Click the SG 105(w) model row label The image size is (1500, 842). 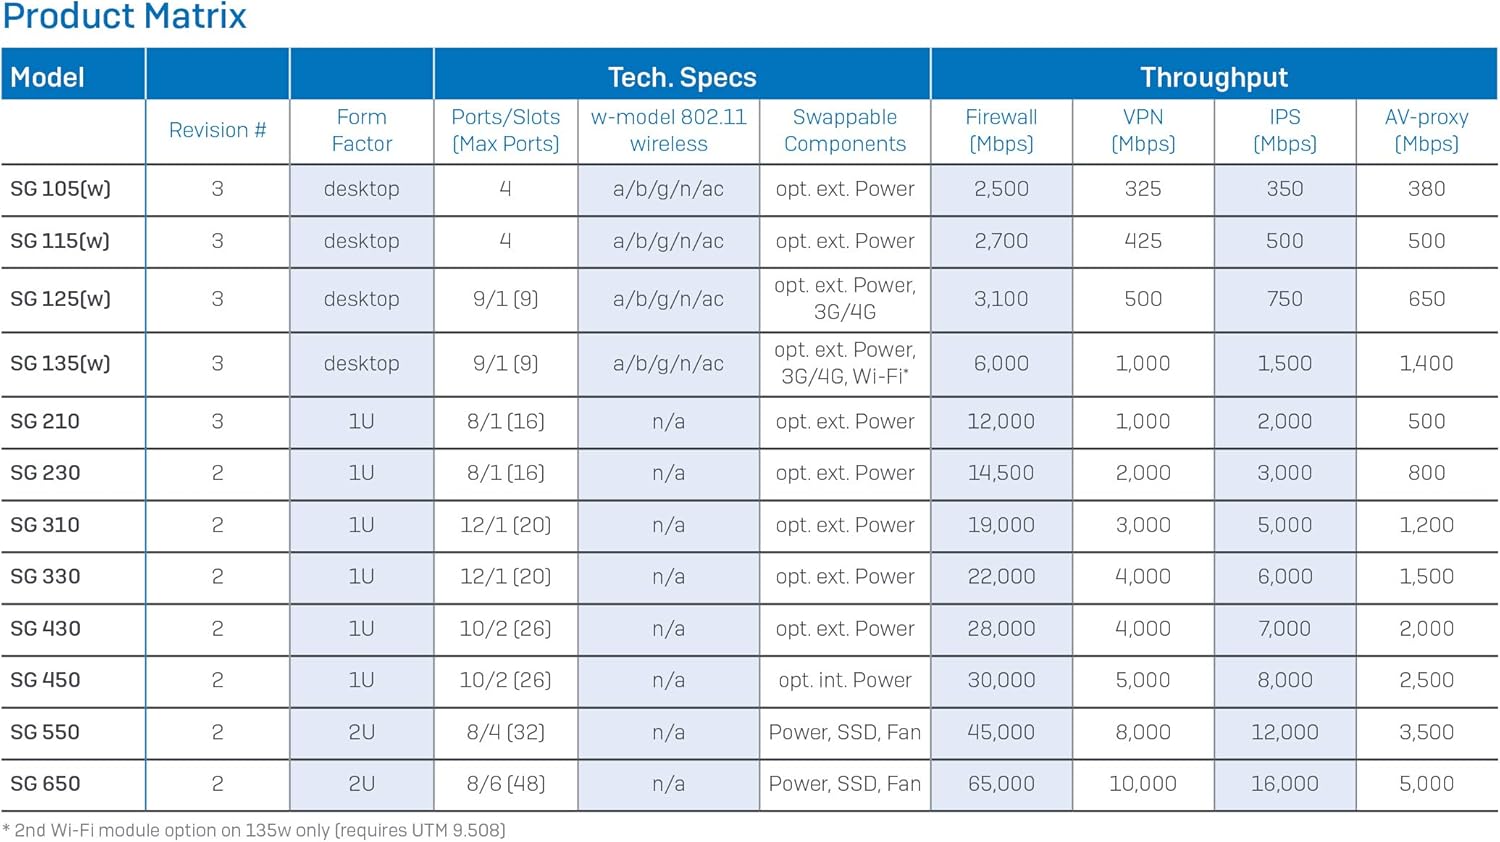coord(60,189)
